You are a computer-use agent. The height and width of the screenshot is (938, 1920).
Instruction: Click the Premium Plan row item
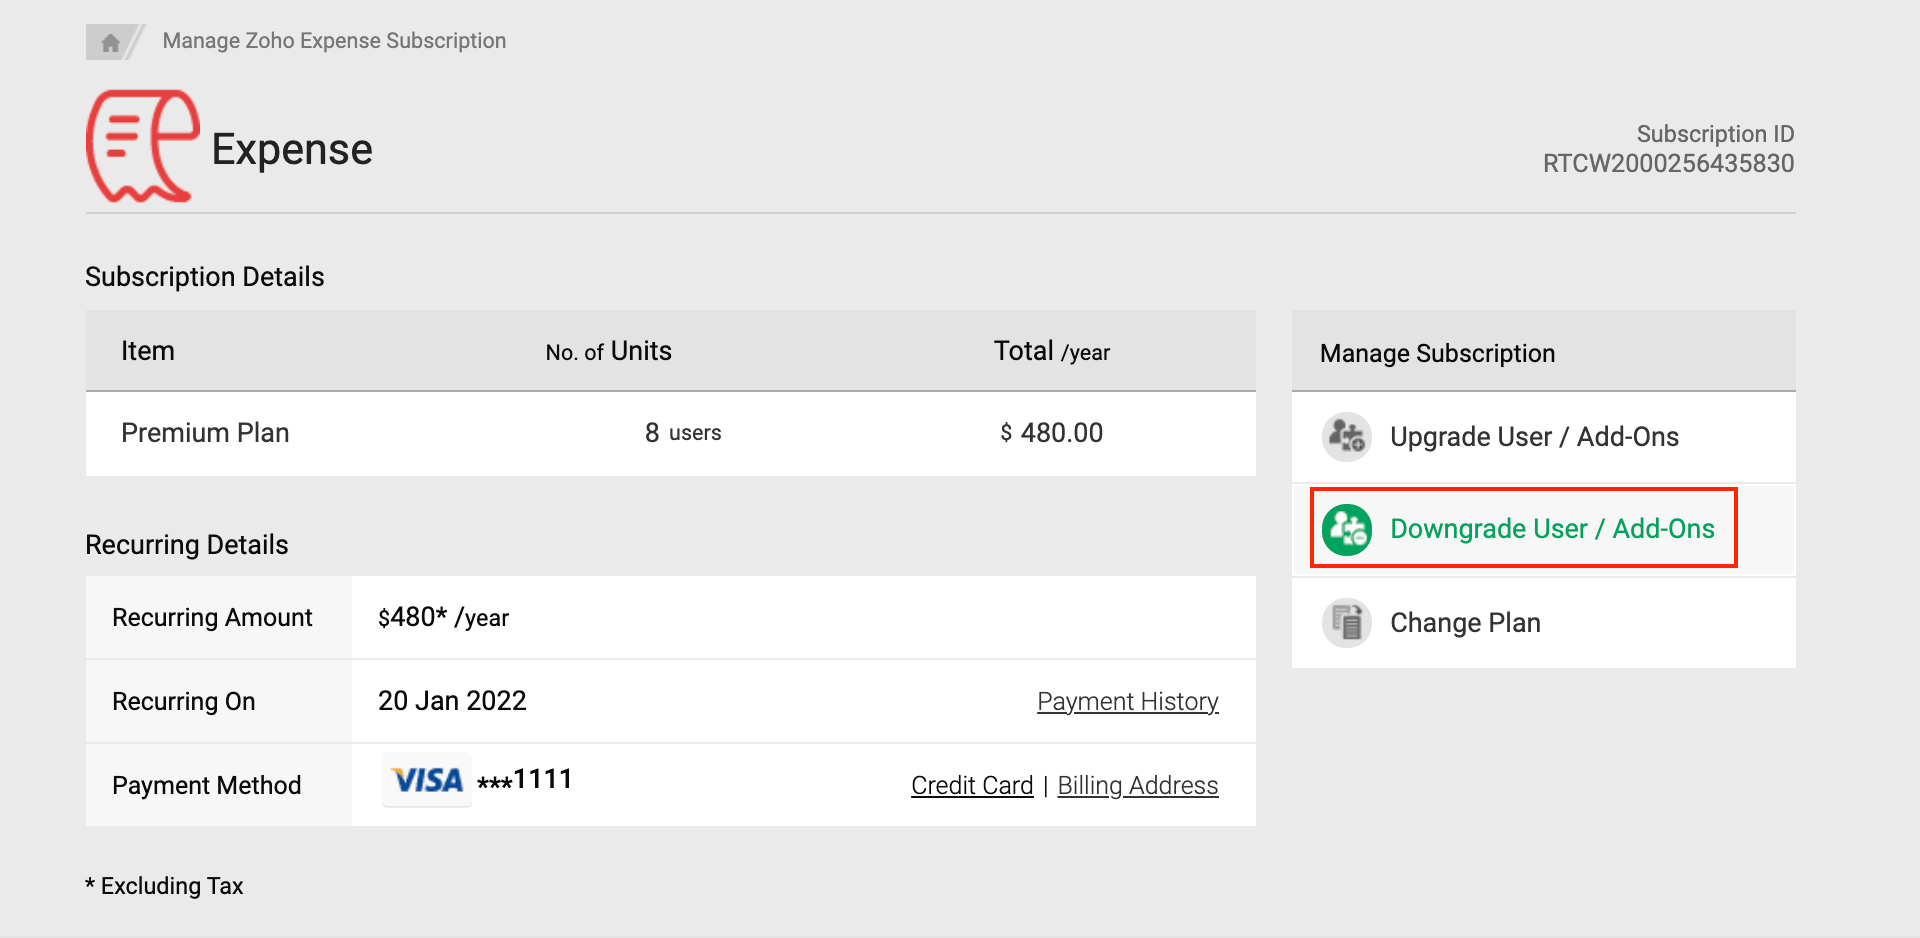click(205, 433)
